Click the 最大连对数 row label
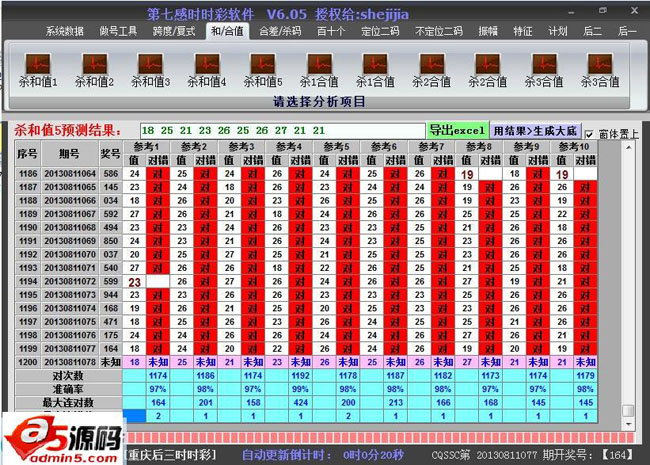This screenshot has height=465, width=650. click(x=68, y=402)
